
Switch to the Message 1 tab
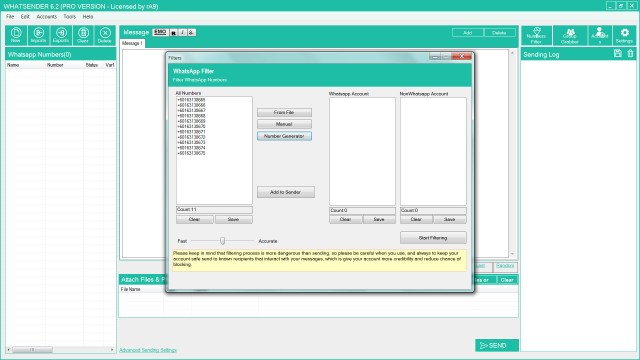click(132, 43)
